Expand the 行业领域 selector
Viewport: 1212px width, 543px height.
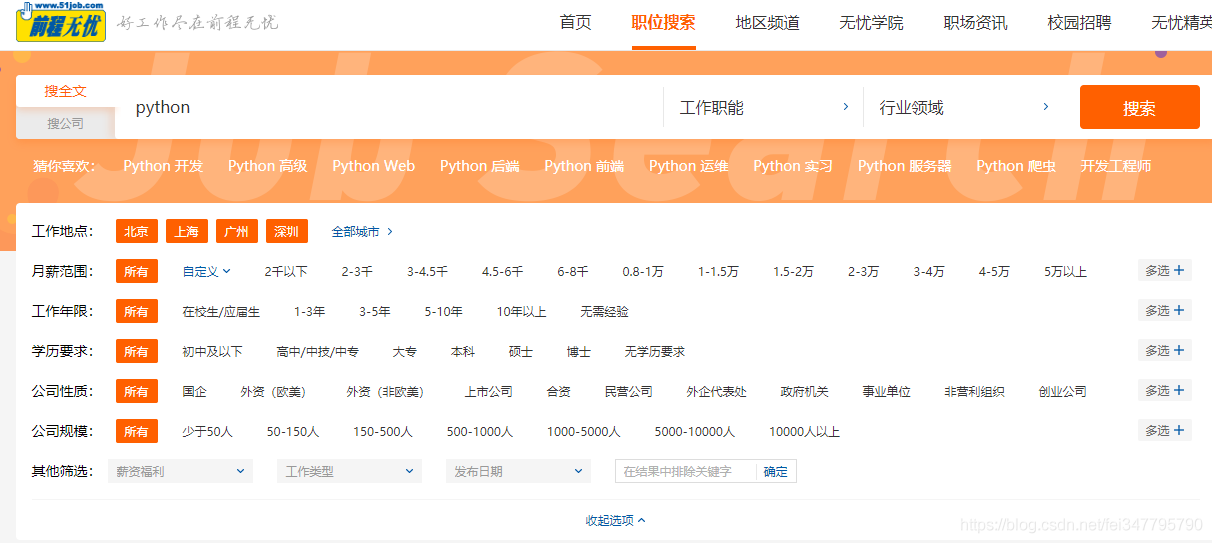[x=964, y=107]
